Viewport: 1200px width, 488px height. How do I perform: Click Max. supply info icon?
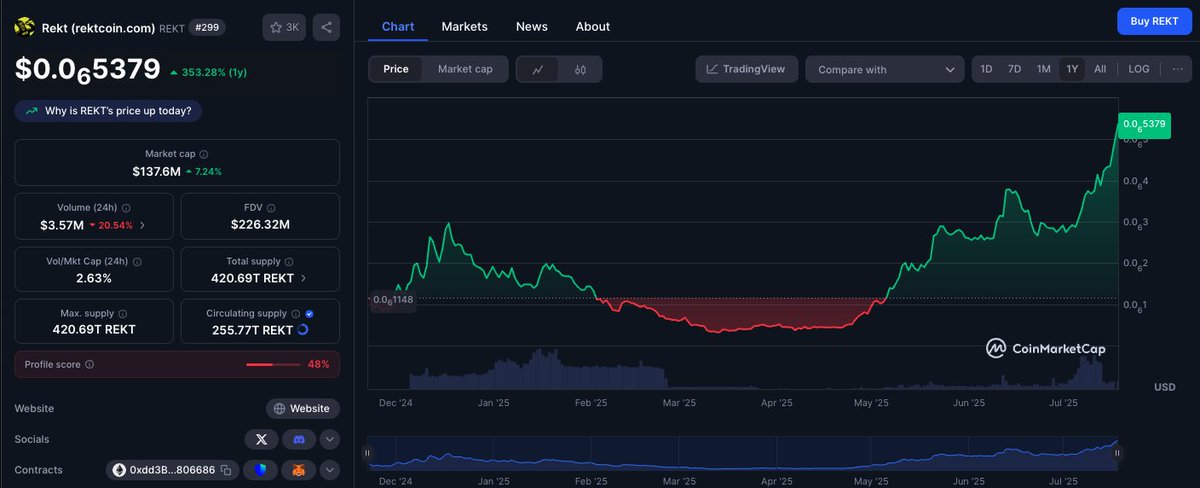coord(125,313)
